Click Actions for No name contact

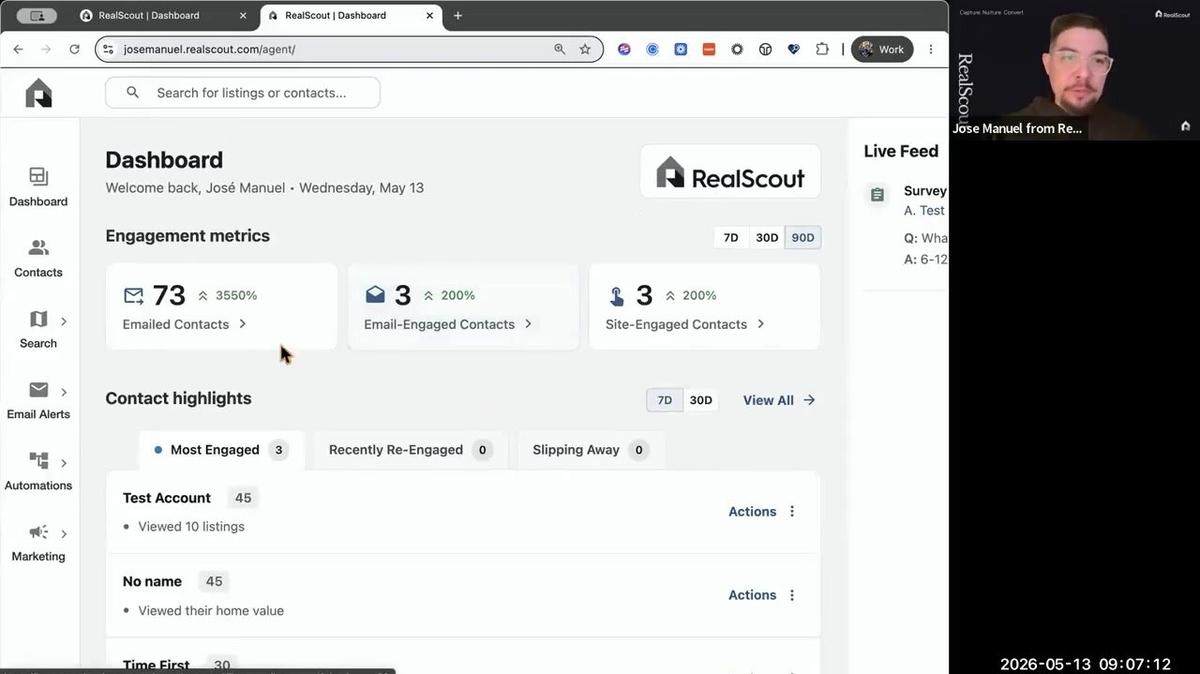pyautogui.click(x=752, y=595)
